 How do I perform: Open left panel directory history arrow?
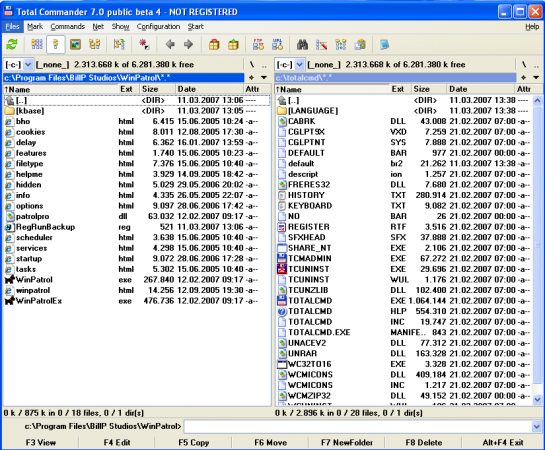point(264,77)
